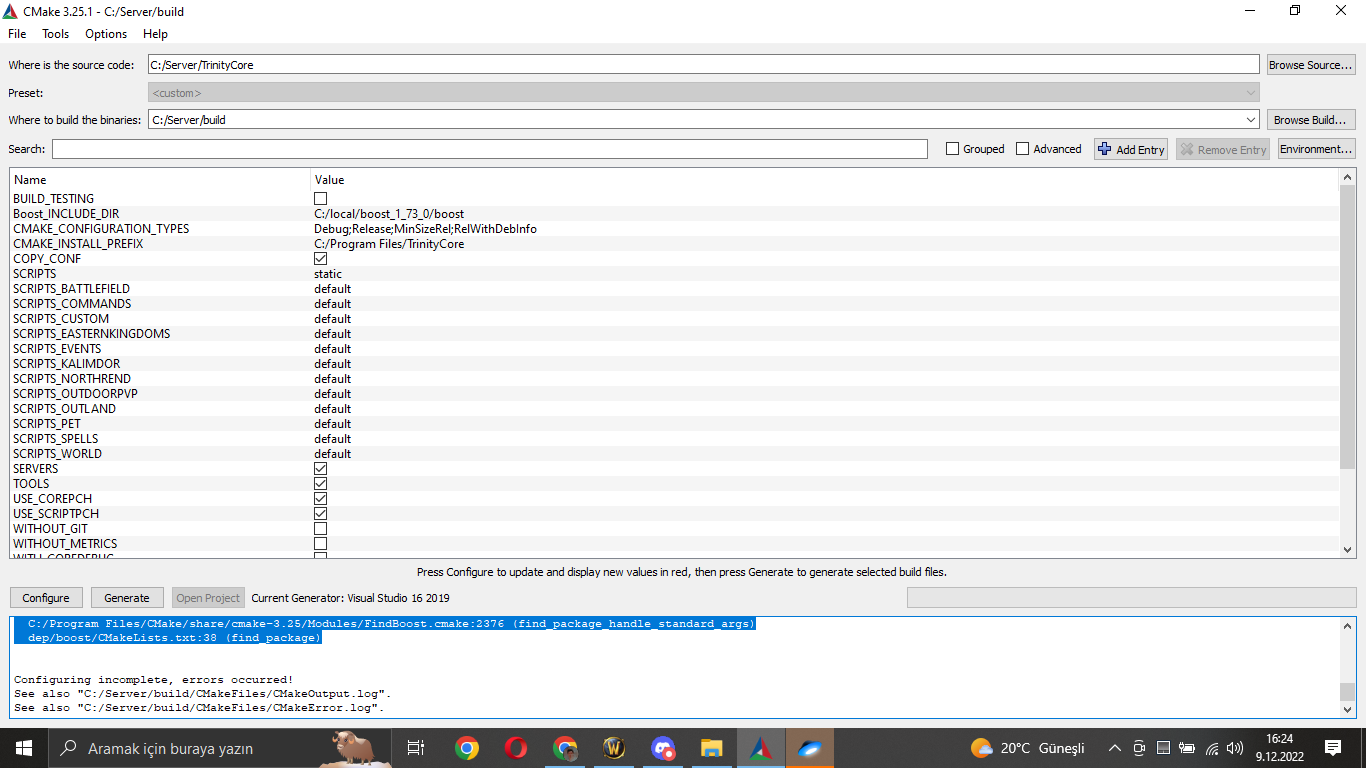Disable USE_SCRIPTPCH checkbox
The width and height of the screenshot is (1366, 768).
[321, 514]
